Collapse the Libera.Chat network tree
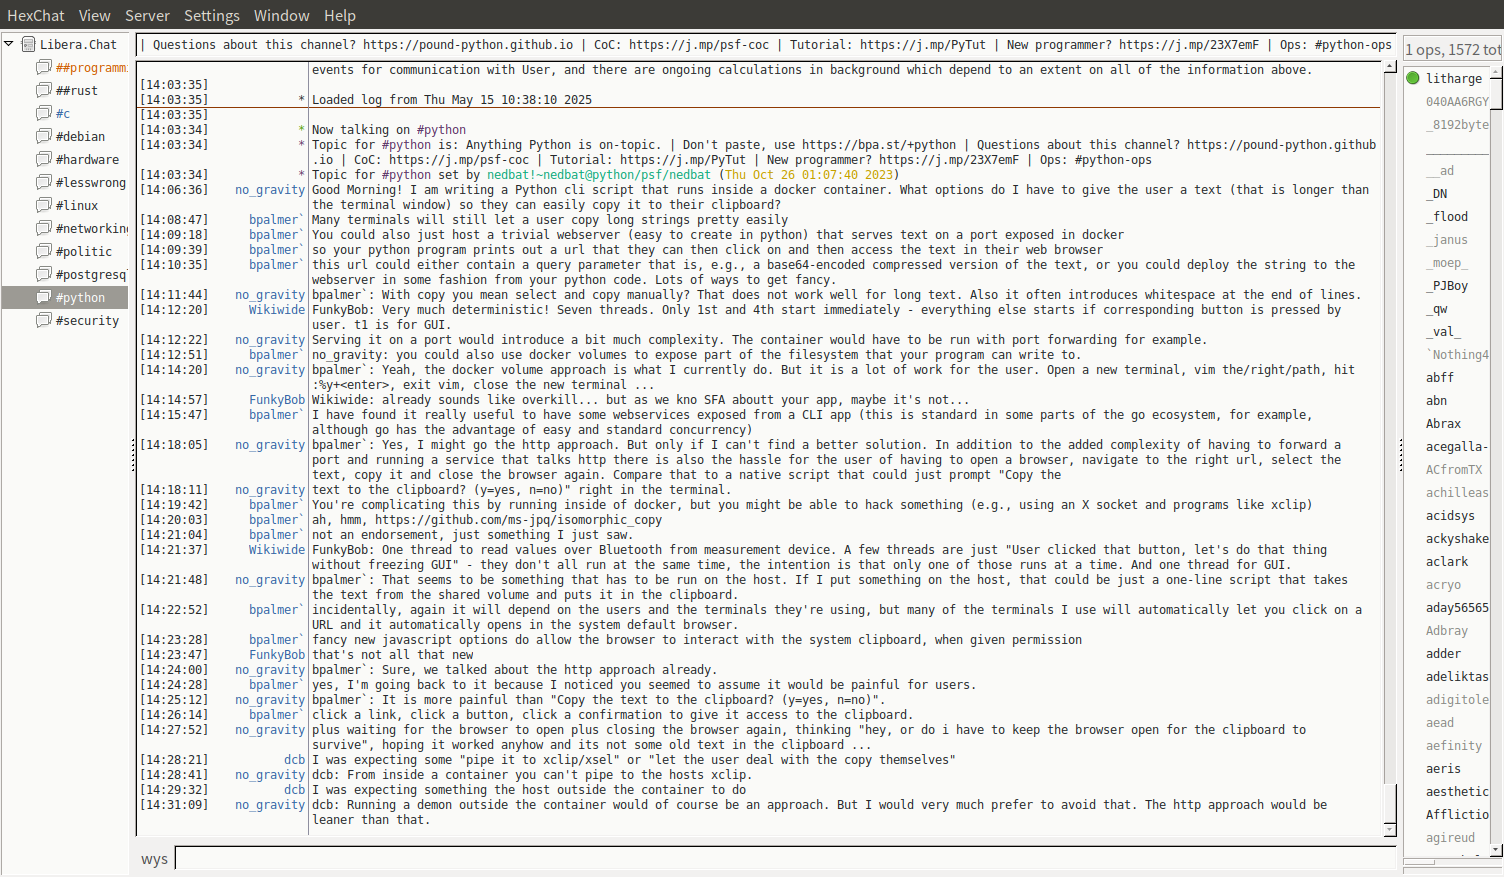Image resolution: width=1504 pixels, height=877 pixels. (x=9, y=44)
